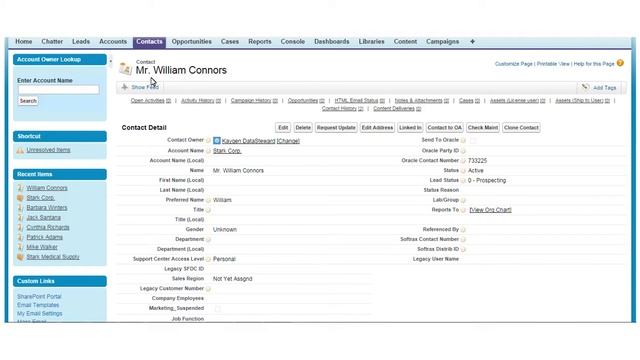Open Unresolved Items shortcut
The image size is (640, 360).
point(48,150)
